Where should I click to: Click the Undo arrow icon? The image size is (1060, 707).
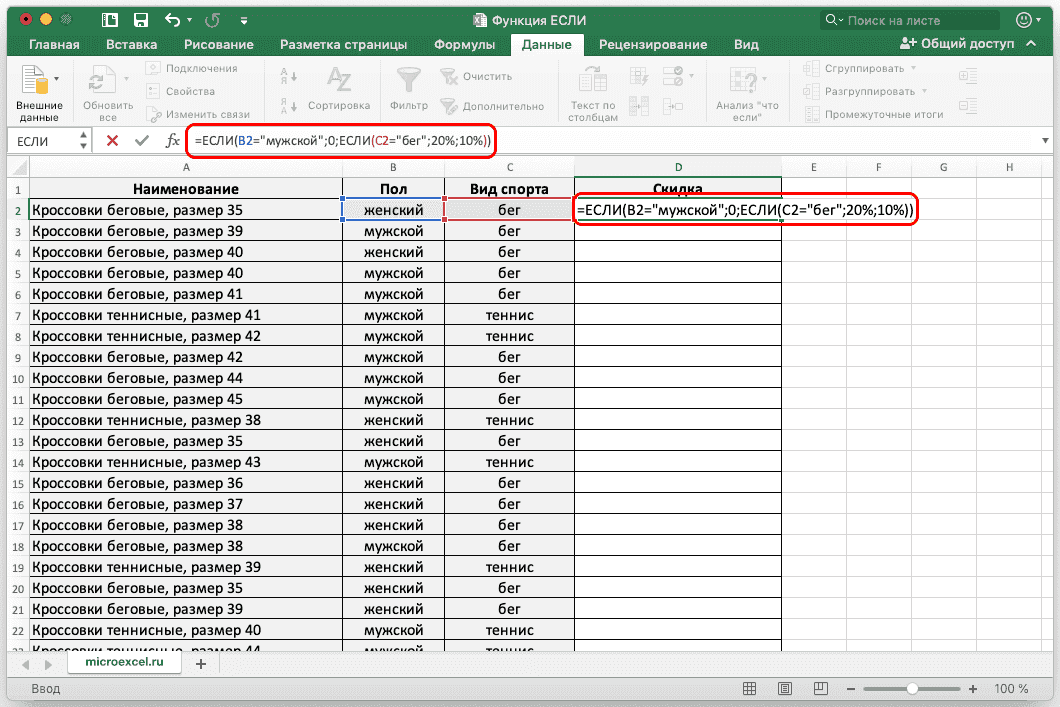click(172, 19)
